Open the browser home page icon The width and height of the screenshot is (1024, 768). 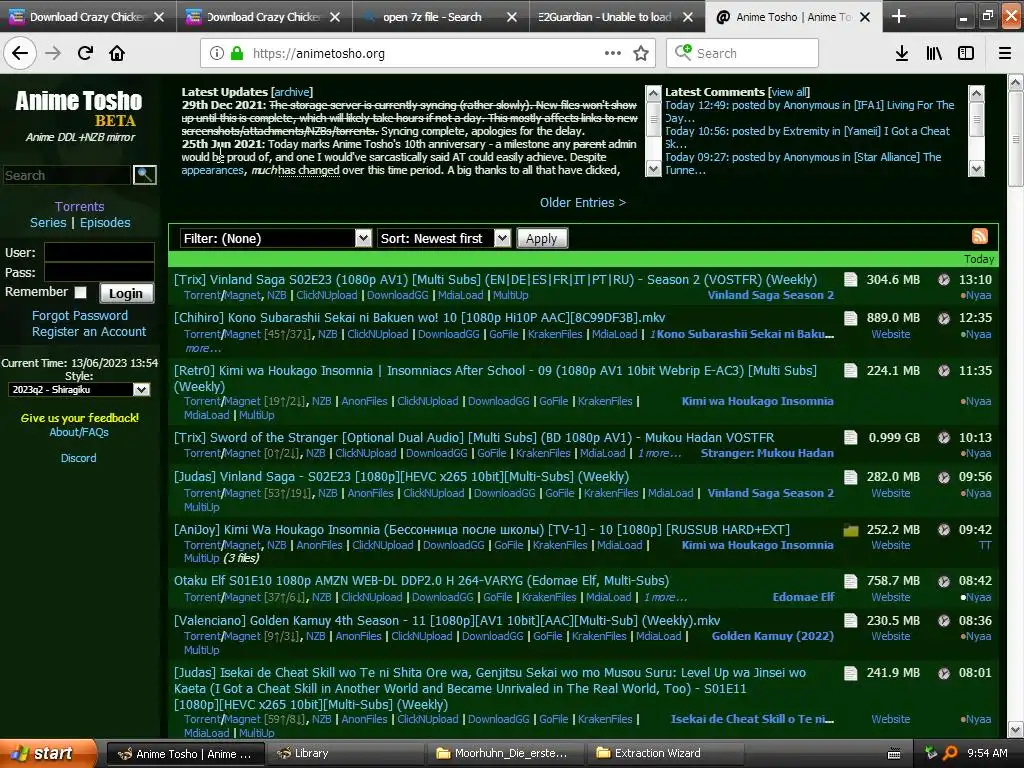click(x=117, y=54)
